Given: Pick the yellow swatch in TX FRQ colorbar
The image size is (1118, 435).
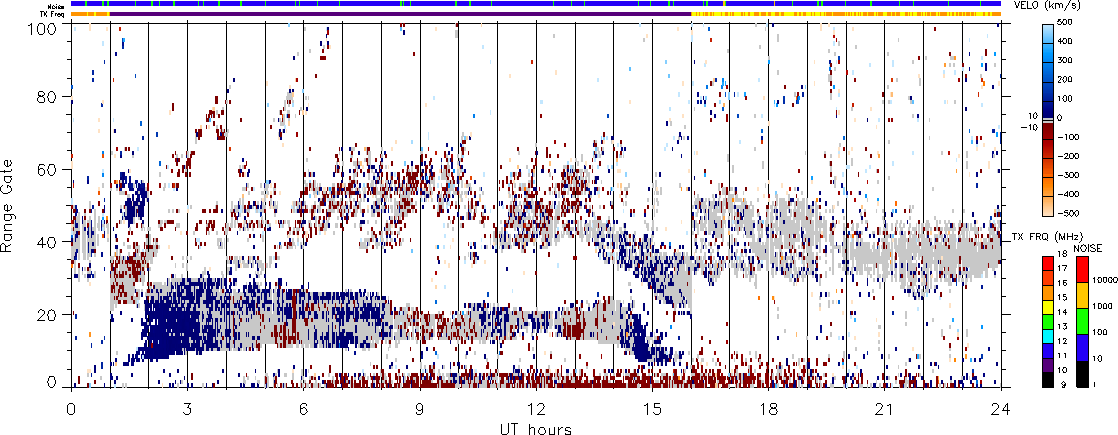Looking at the screenshot, I should click(1048, 307).
